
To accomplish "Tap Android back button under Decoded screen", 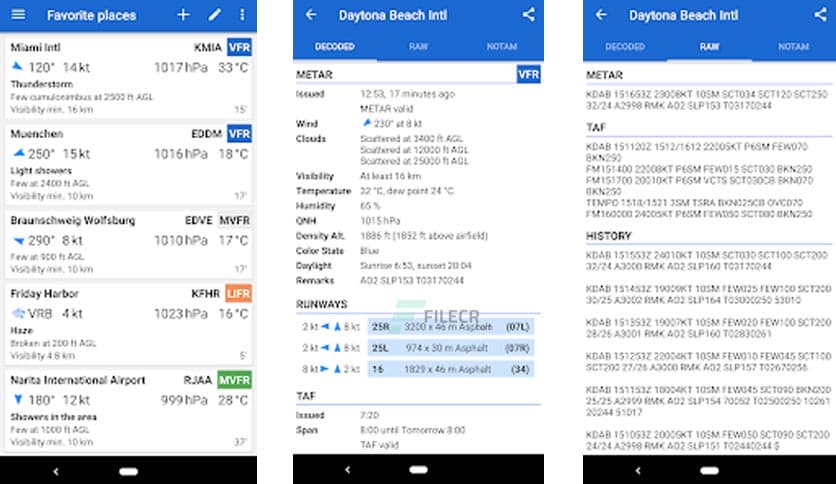I will [348, 470].
